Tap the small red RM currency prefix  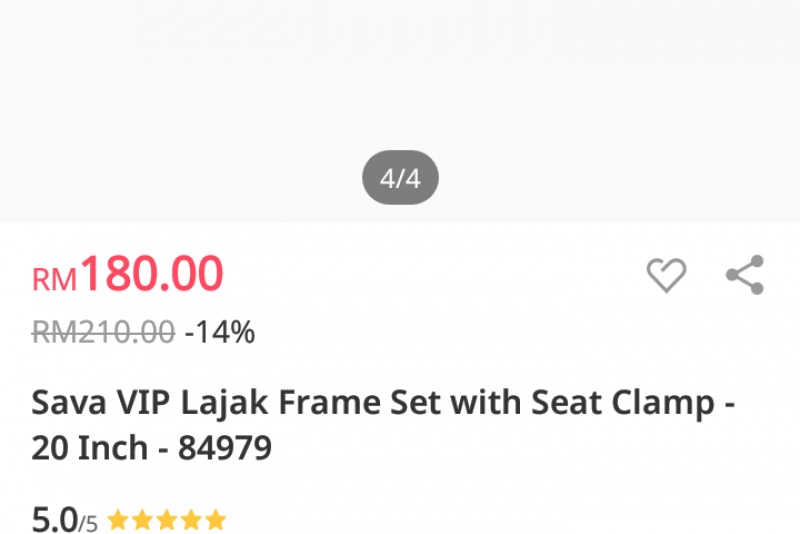coord(54,280)
